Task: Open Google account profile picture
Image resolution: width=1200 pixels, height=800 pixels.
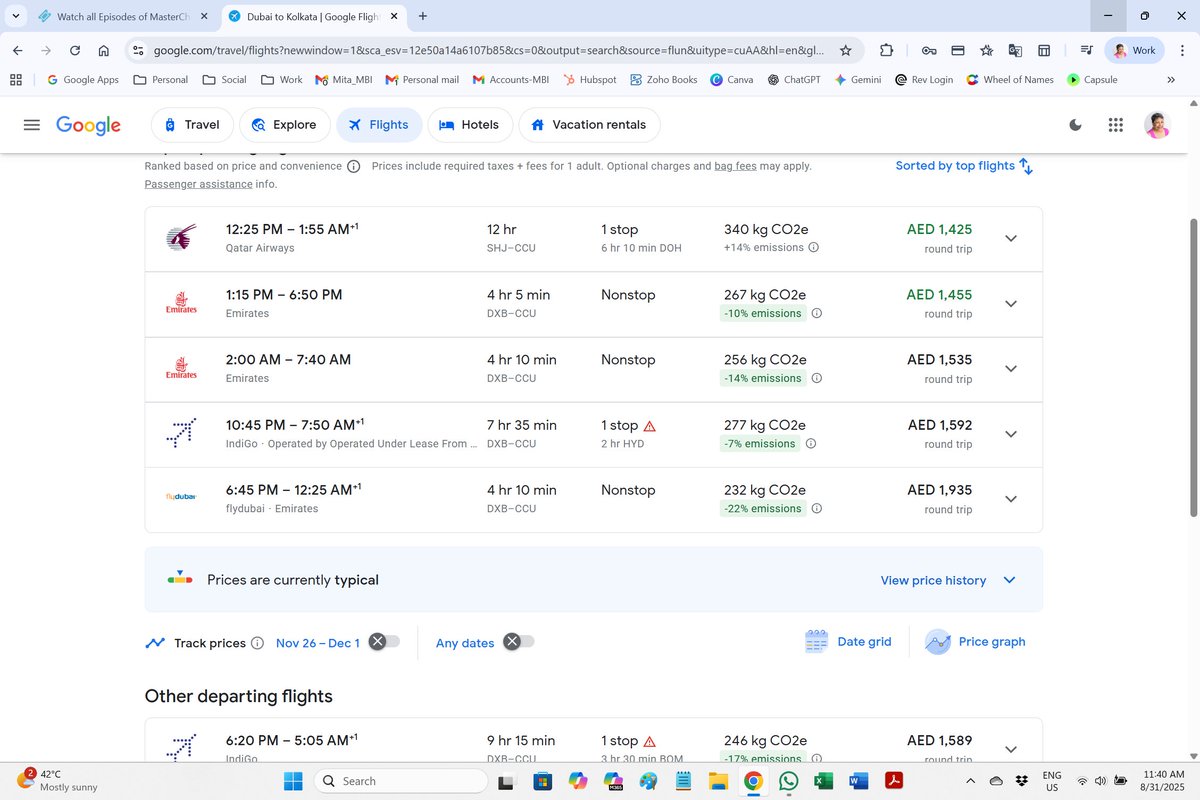Action: pyautogui.click(x=1157, y=125)
